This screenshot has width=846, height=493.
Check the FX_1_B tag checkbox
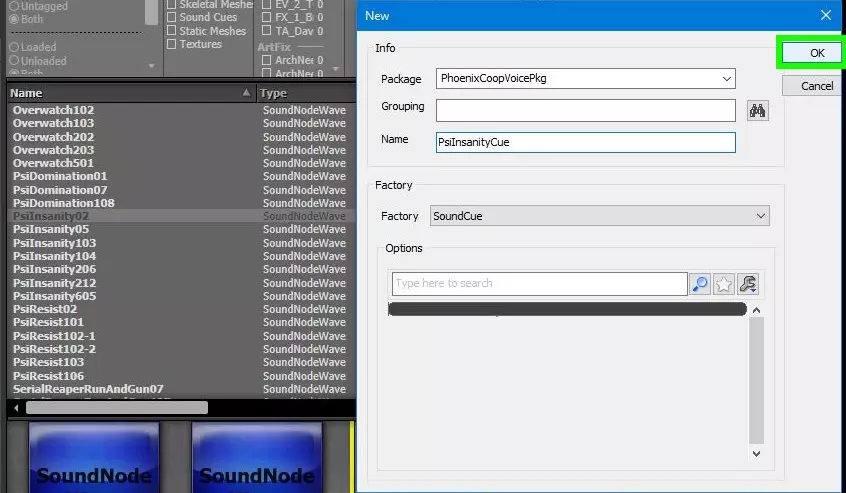point(266,17)
